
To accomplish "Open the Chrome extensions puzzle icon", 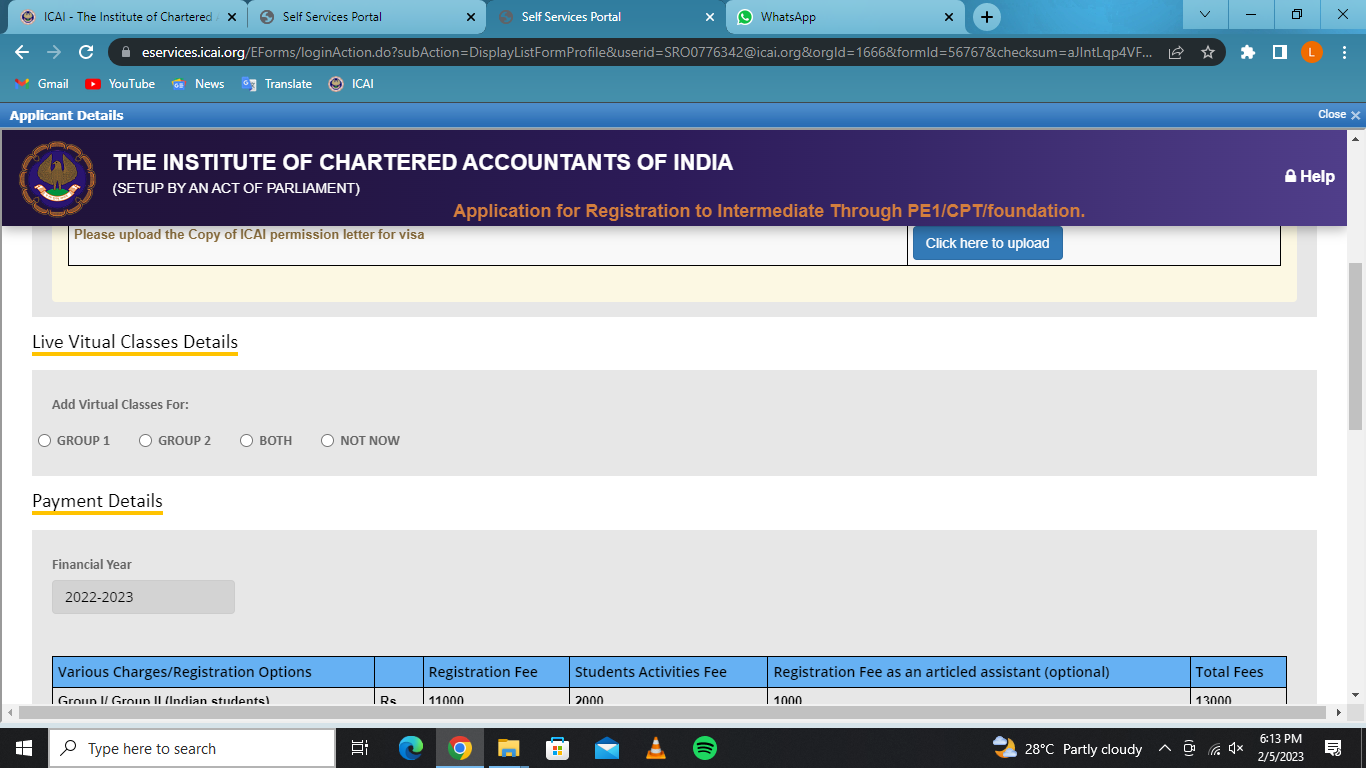I will coord(1247,52).
